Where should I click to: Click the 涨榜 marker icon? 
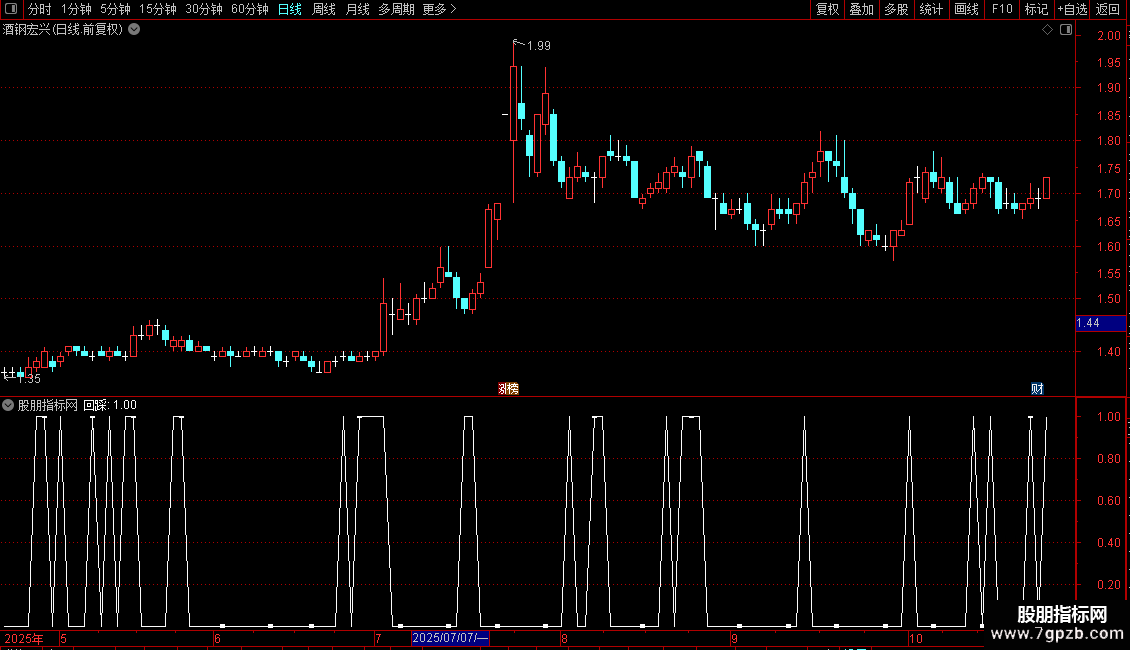coord(508,388)
